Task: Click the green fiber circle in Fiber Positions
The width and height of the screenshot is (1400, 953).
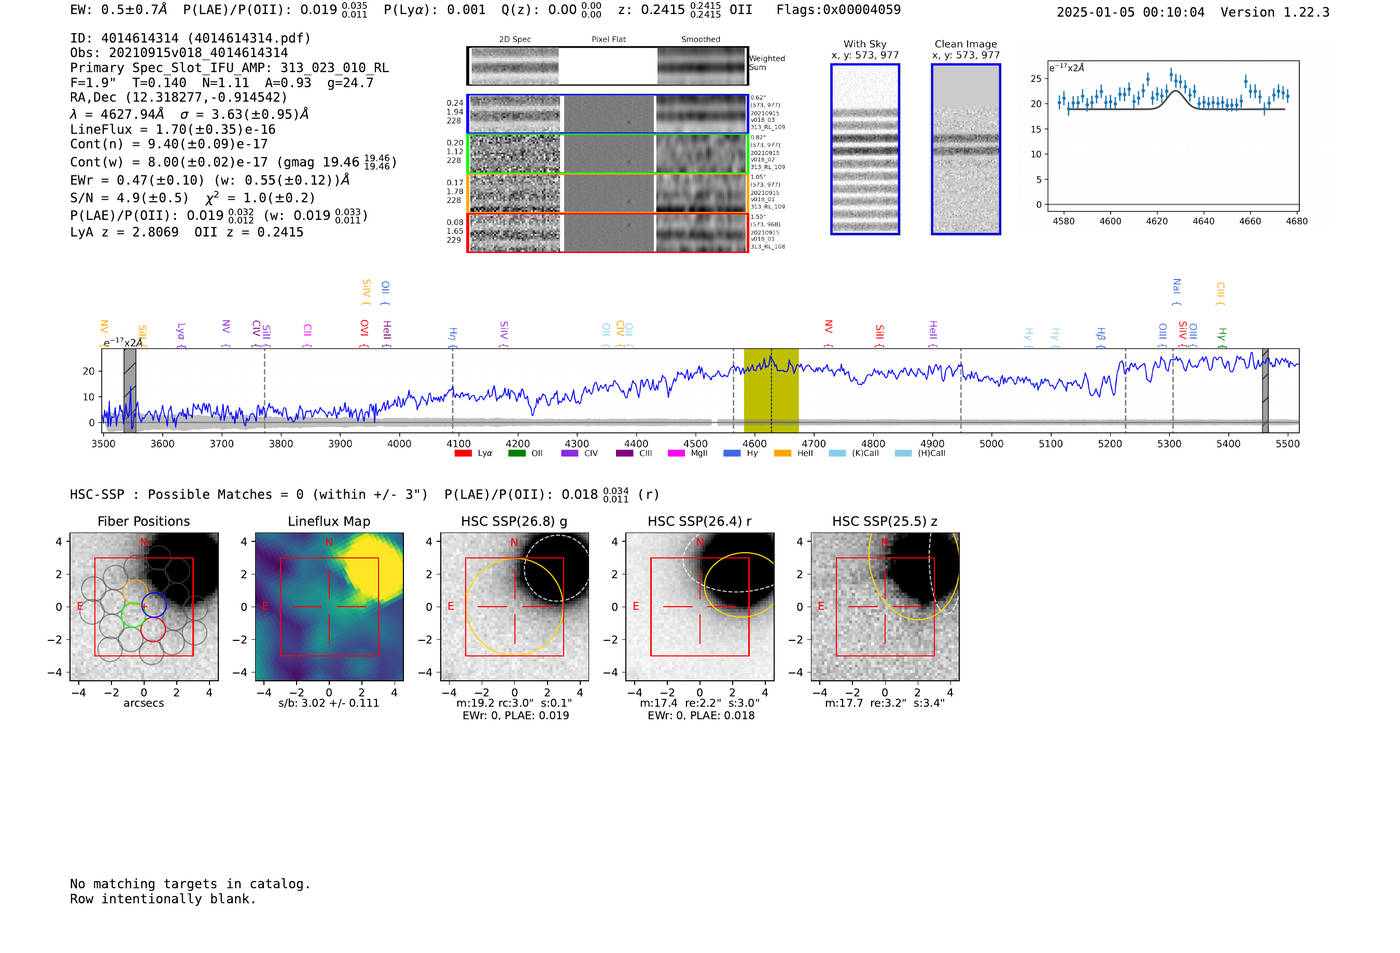Action: pyautogui.click(x=132, y=616)
